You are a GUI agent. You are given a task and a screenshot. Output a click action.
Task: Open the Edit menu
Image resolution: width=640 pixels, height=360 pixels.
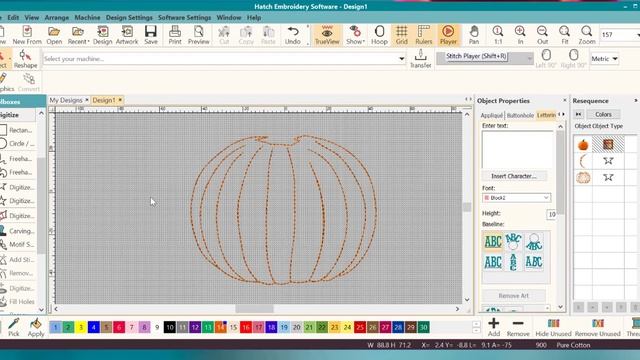13,18
